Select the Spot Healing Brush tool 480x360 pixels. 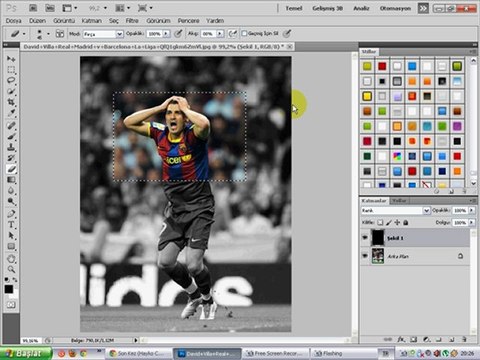[x=11, y=126]
